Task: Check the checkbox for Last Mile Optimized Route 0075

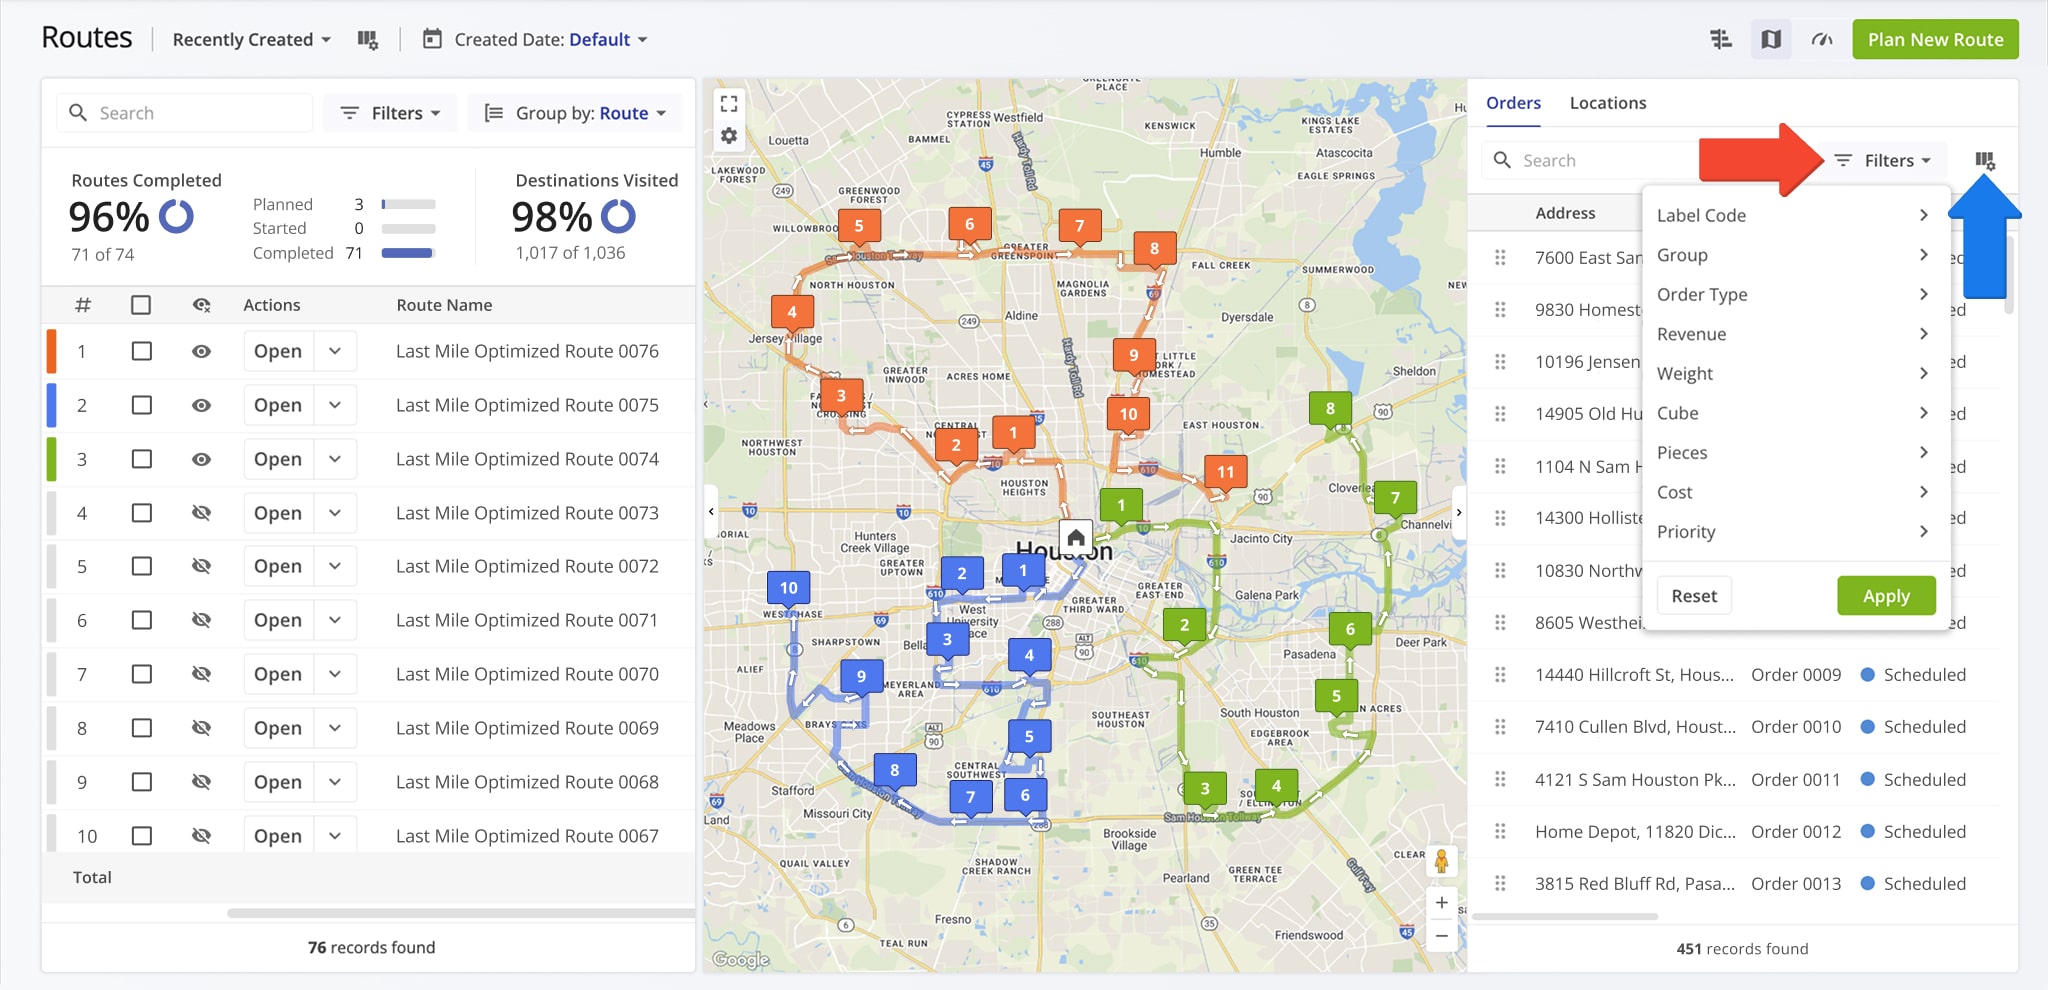Action: coord(141,405)
